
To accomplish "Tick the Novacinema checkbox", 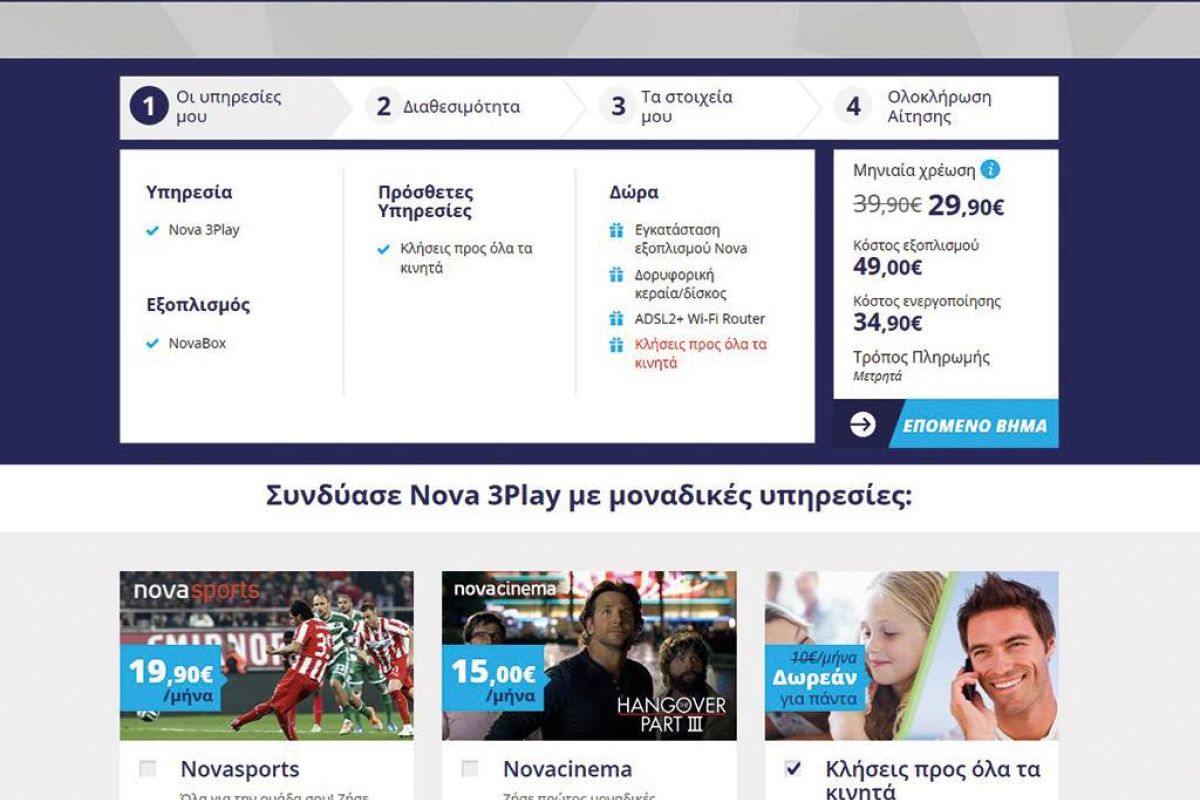I will pos(470,769).
